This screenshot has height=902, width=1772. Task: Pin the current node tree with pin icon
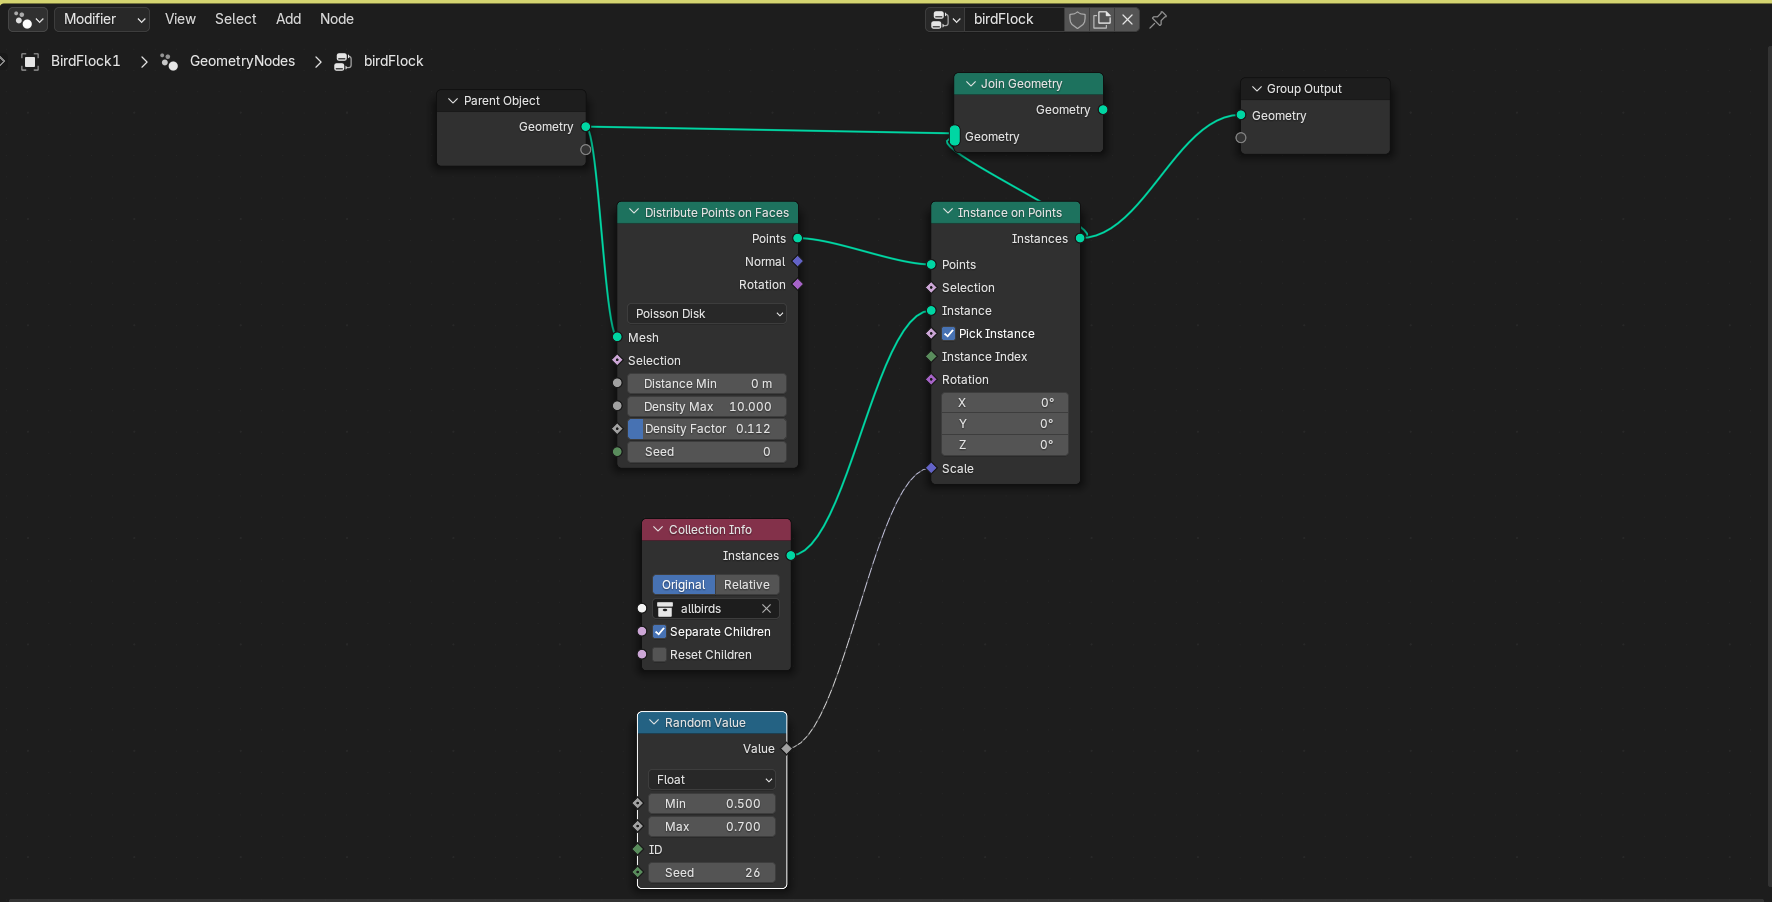point(1158,19)
